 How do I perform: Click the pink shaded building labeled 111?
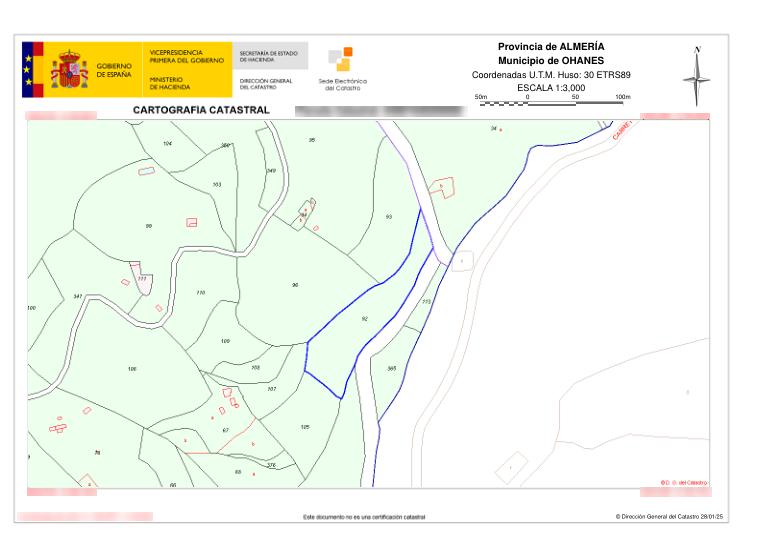tap(142, 278)
